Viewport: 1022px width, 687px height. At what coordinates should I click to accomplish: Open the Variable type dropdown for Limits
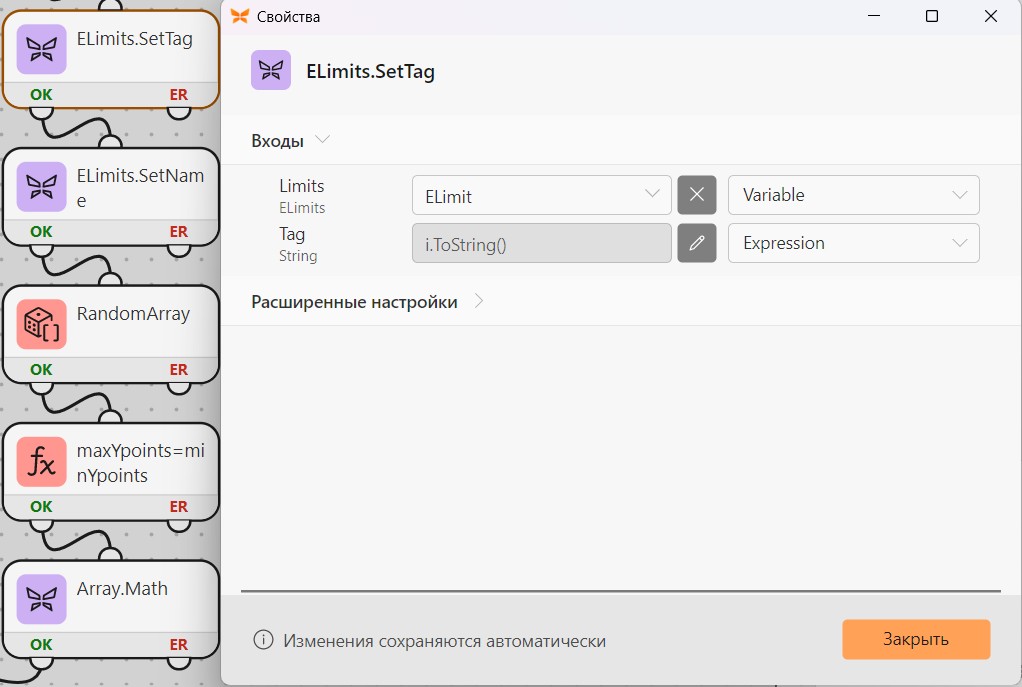coord(854,195)
